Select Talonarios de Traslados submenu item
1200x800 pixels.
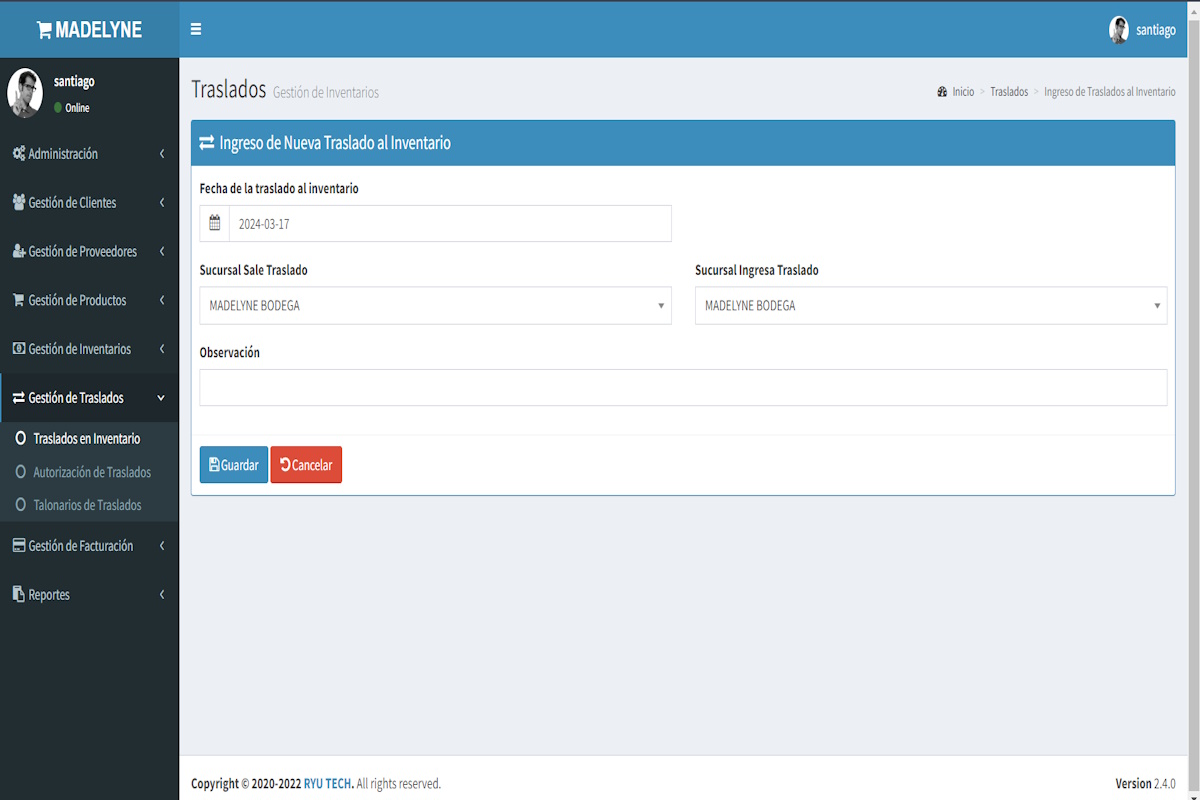click(x=87, y=505)
